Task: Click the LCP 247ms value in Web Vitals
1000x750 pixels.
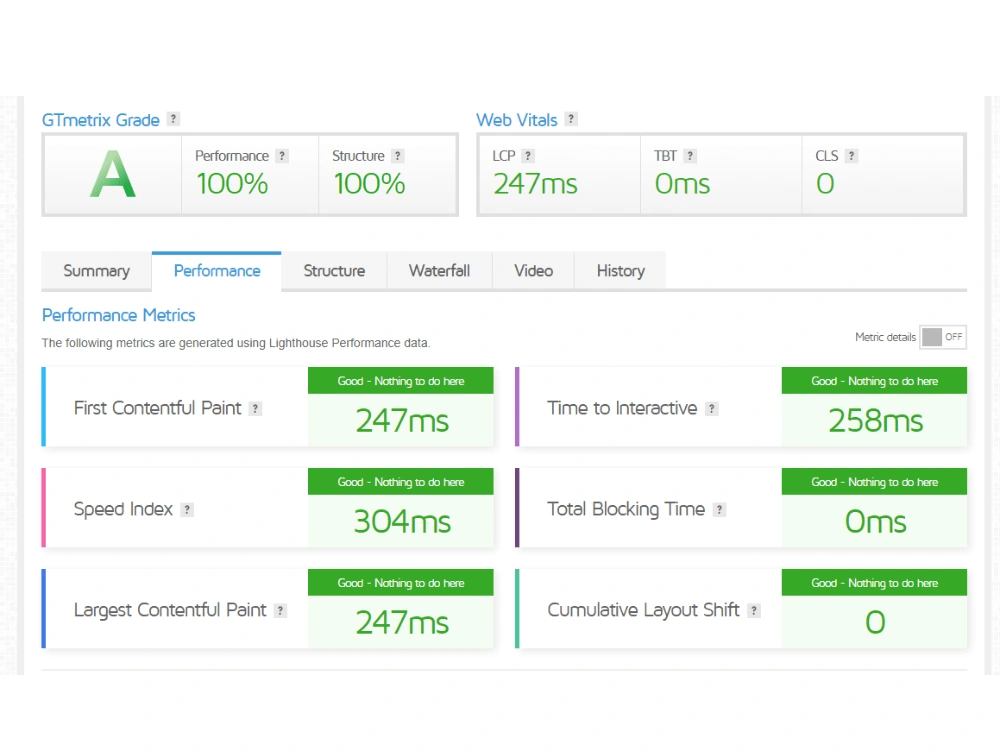Action: click(x=535, y=184)
